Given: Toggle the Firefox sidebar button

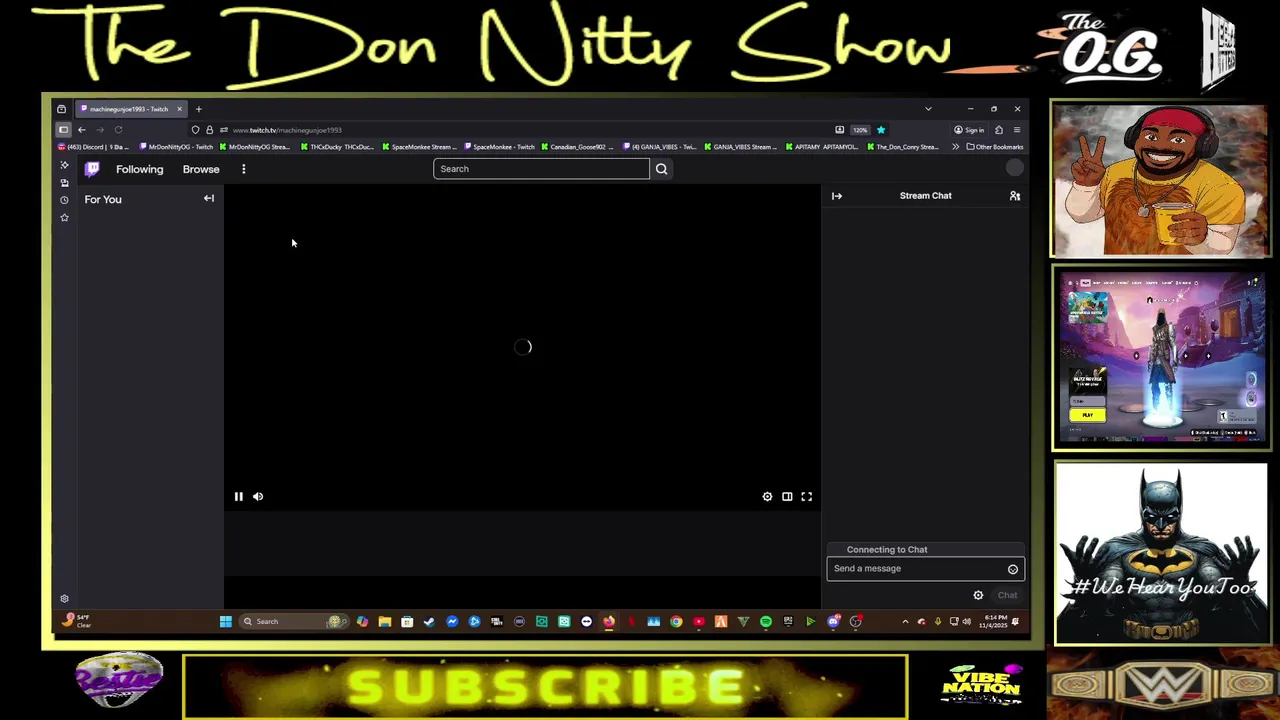Looking at the screenshot, I should click(63, 130).
